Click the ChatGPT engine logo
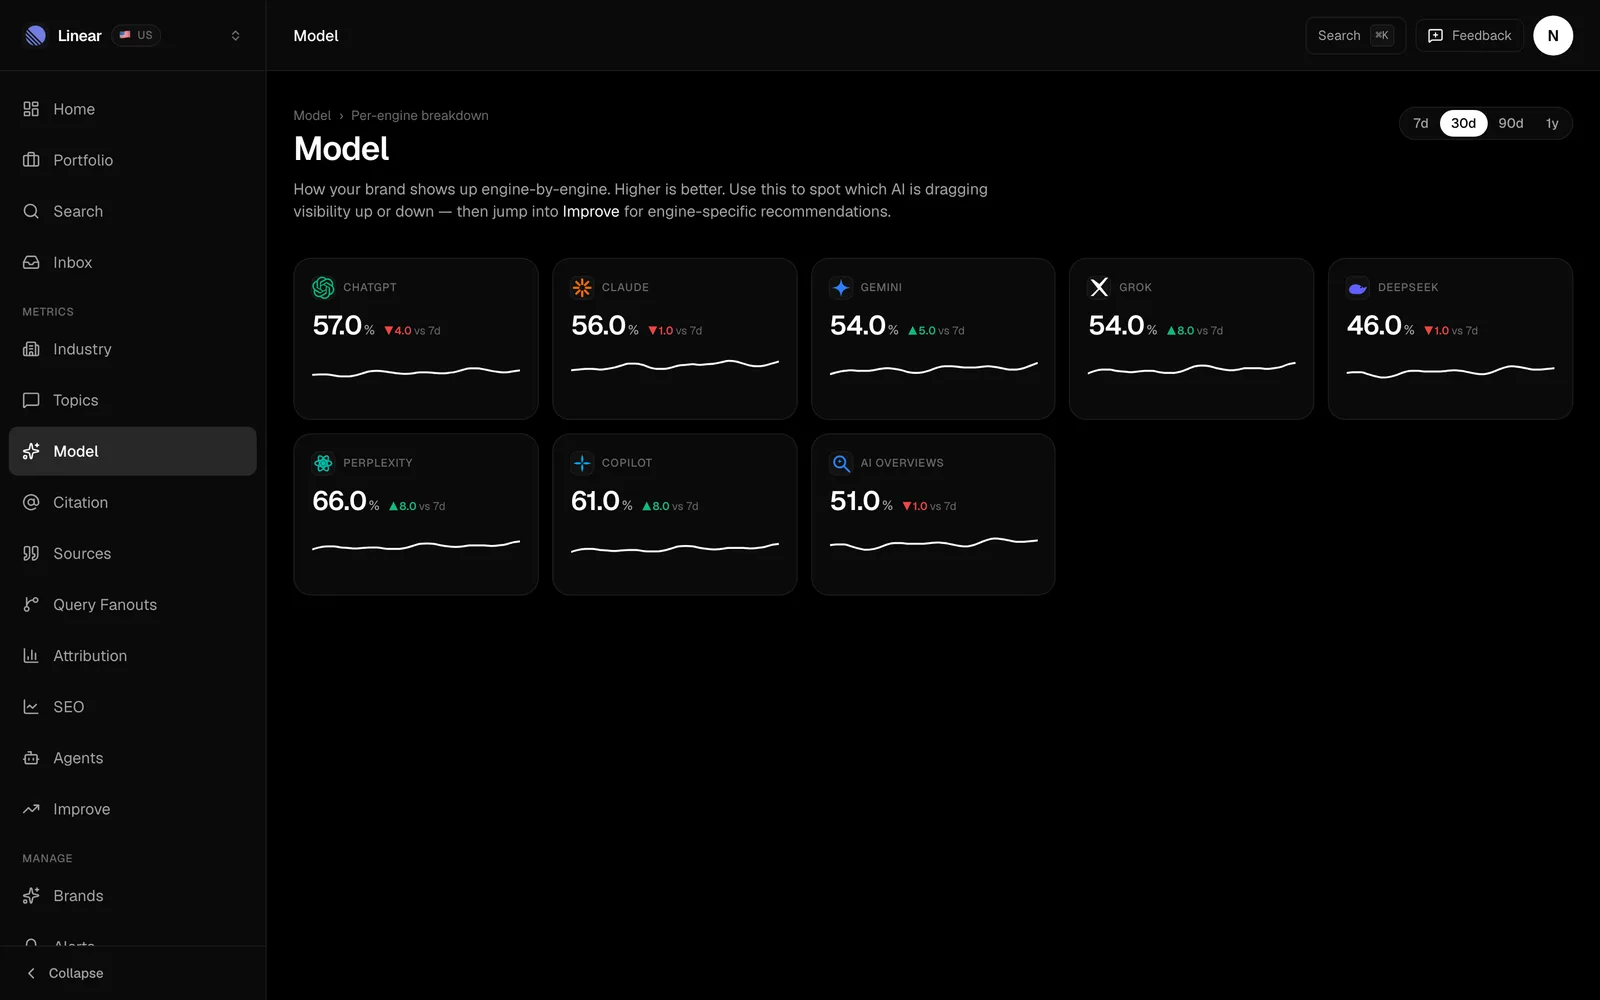The image size is (1600, 1000). click(x=323, y=288)
